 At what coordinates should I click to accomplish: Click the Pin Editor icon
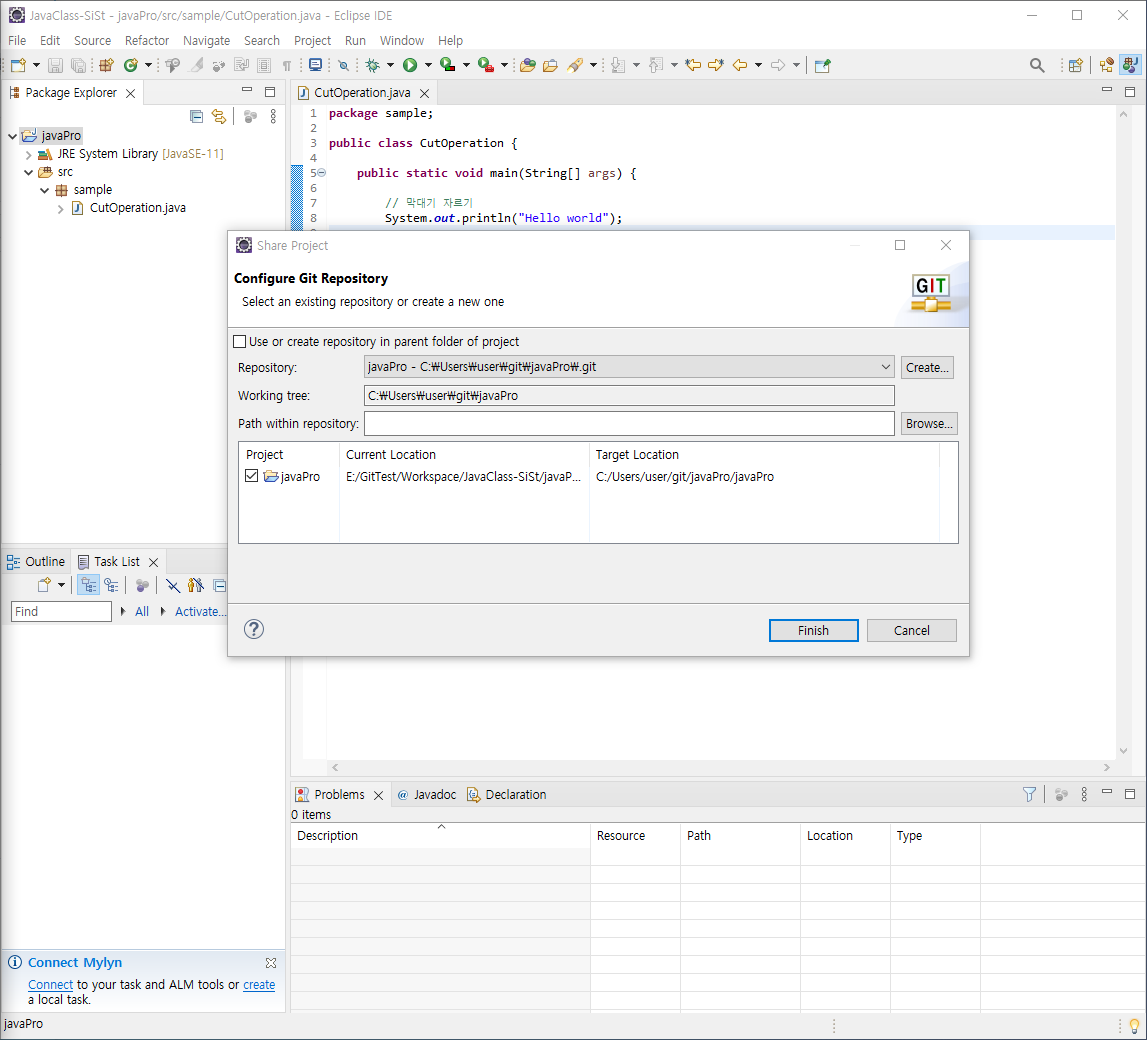[x=822, y=65]
